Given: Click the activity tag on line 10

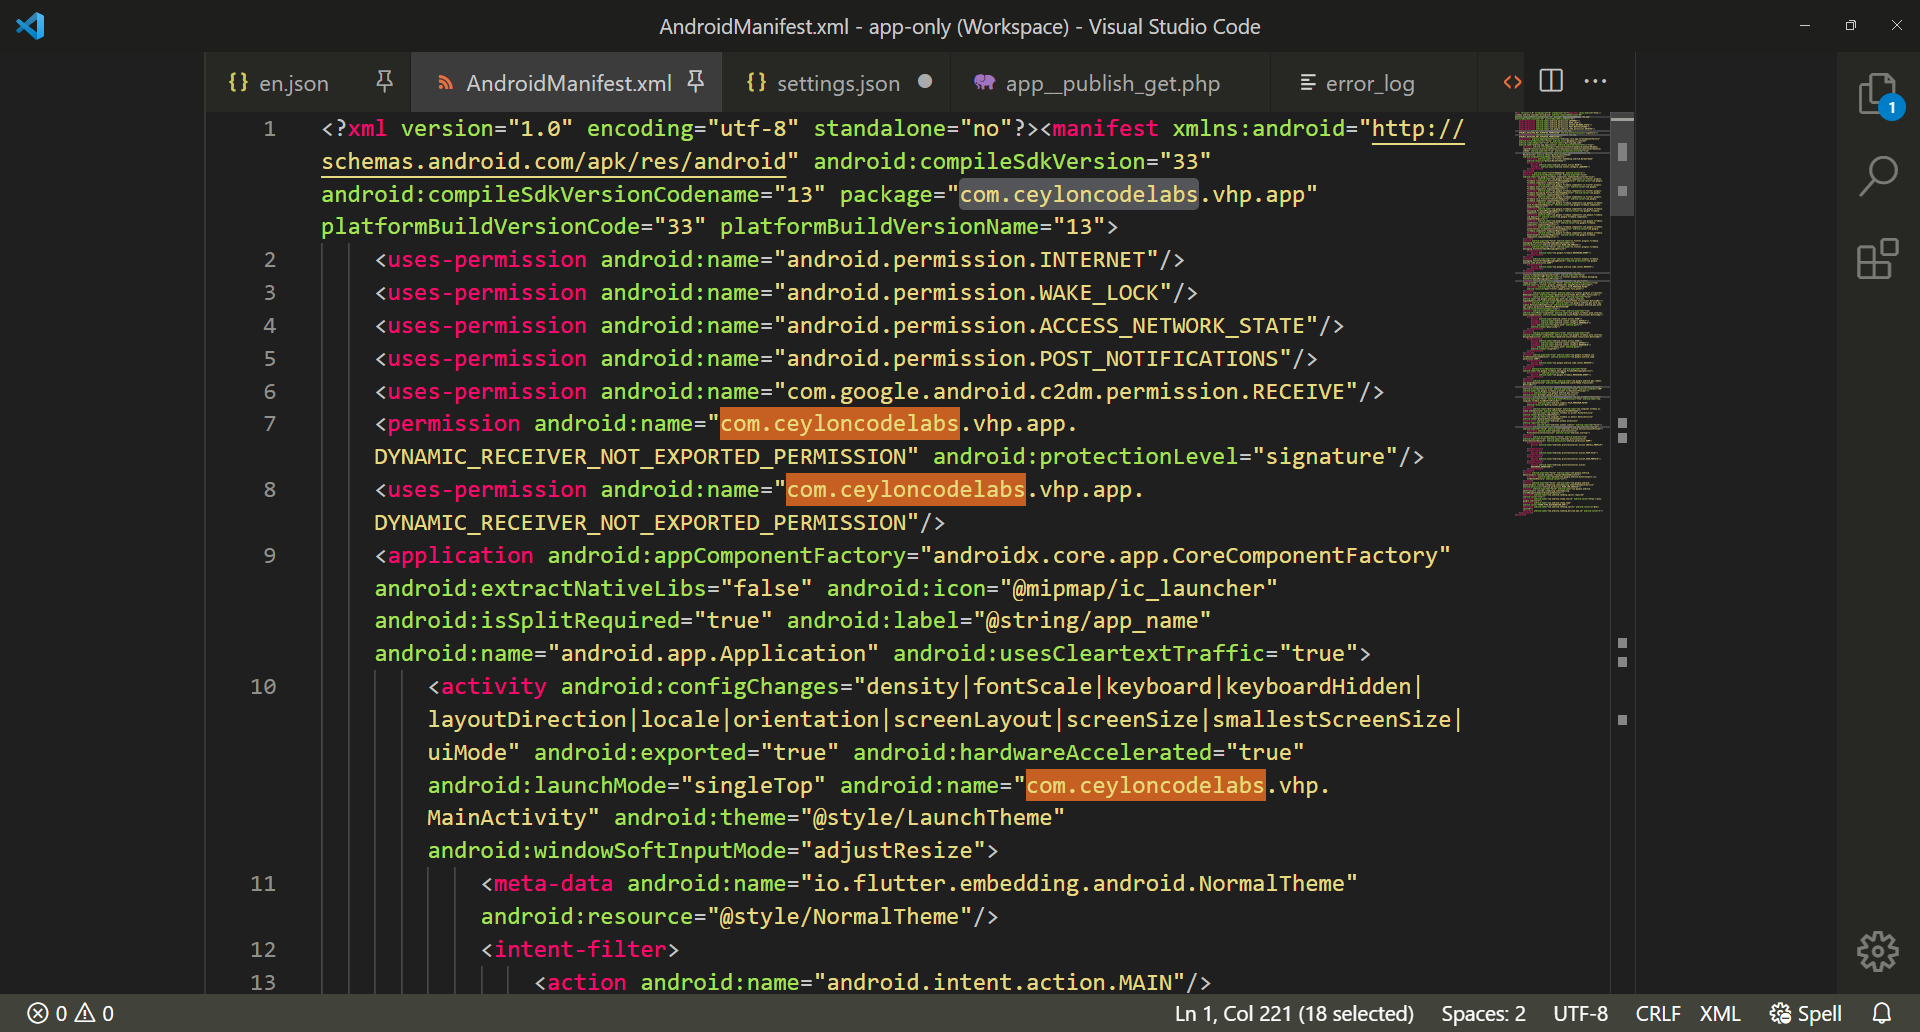Looking at the screenshot, I should pos(494,687).
